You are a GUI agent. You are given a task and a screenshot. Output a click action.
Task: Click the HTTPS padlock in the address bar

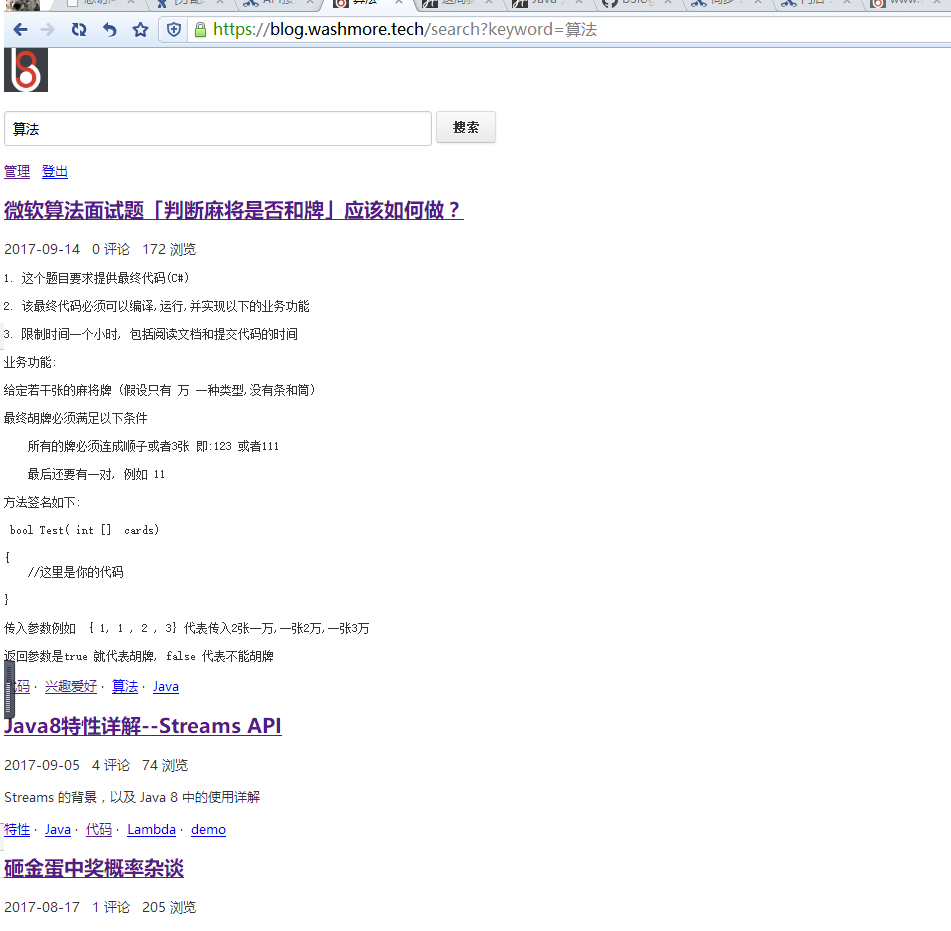[x=201, y=29]
